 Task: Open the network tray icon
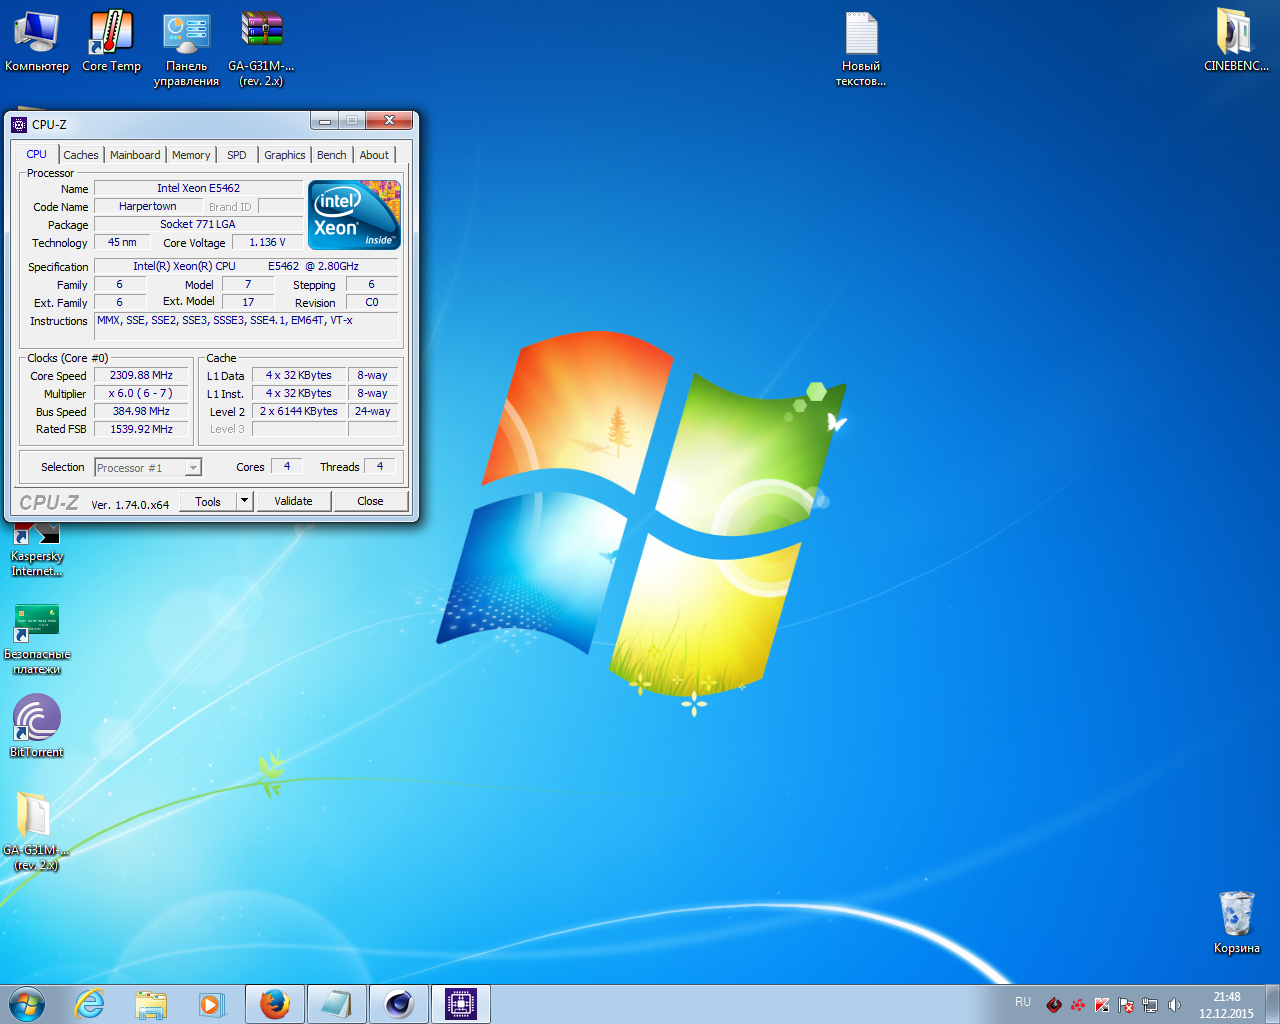(1150, 1005)
